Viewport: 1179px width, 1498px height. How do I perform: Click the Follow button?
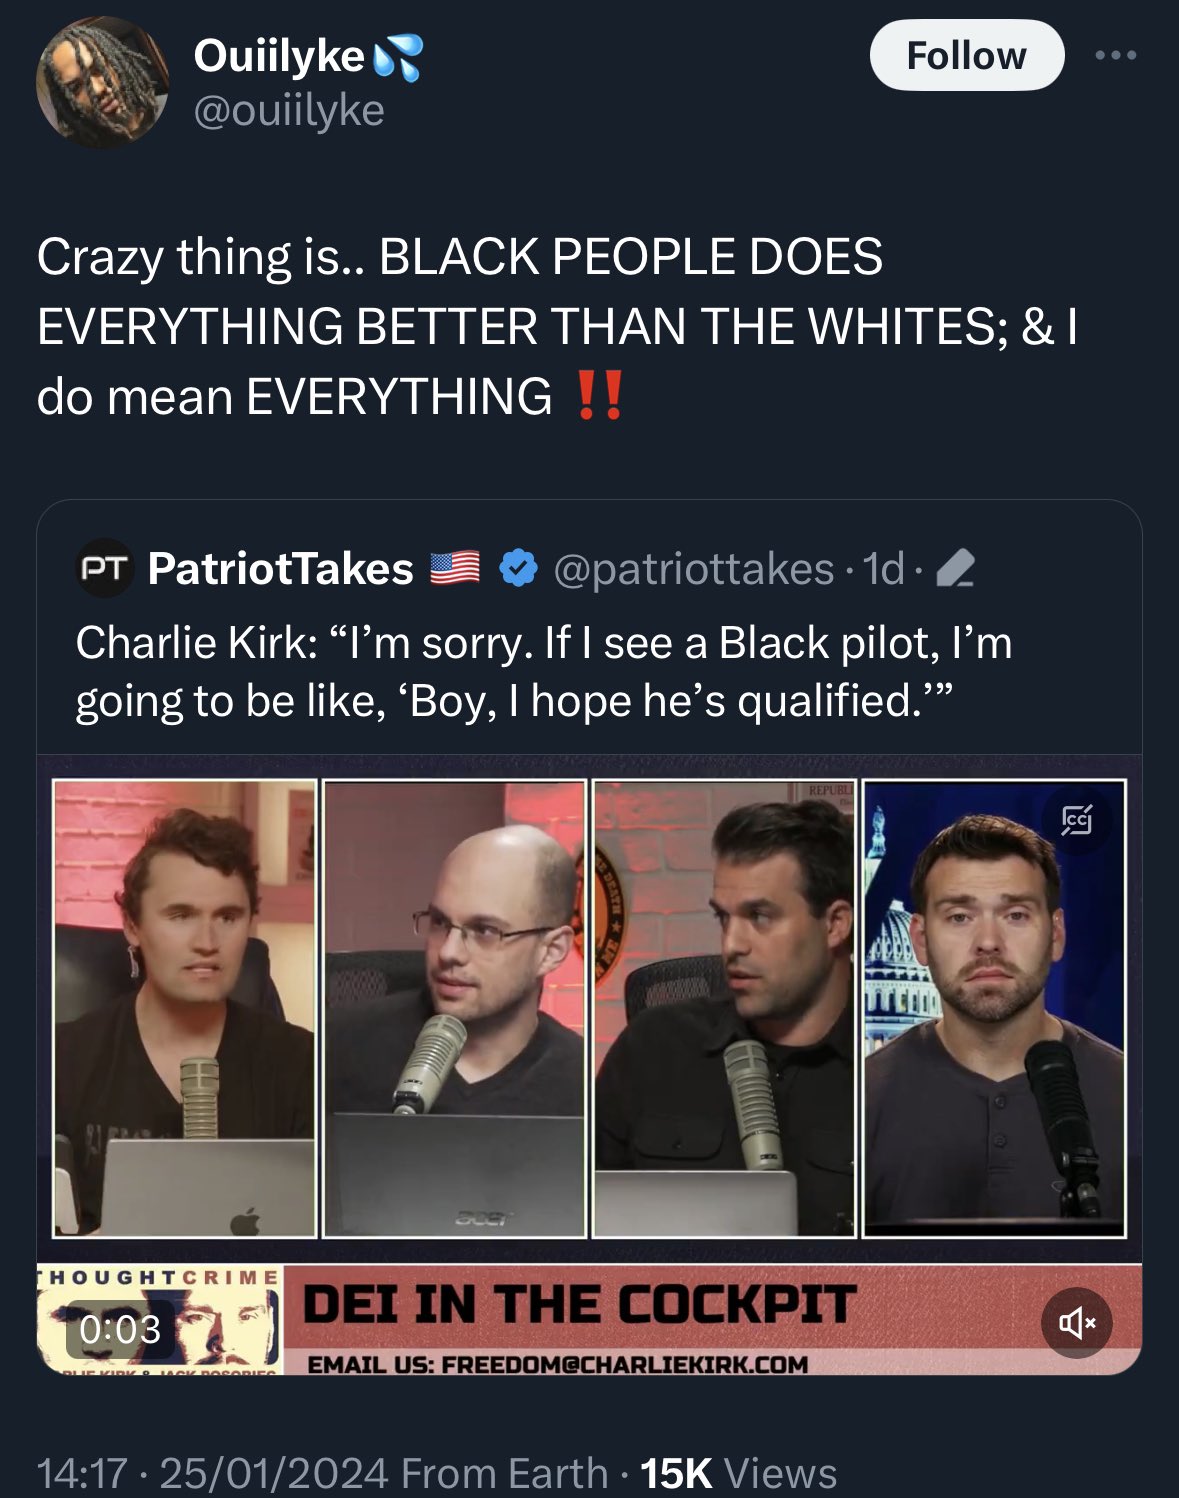point(966,55)
